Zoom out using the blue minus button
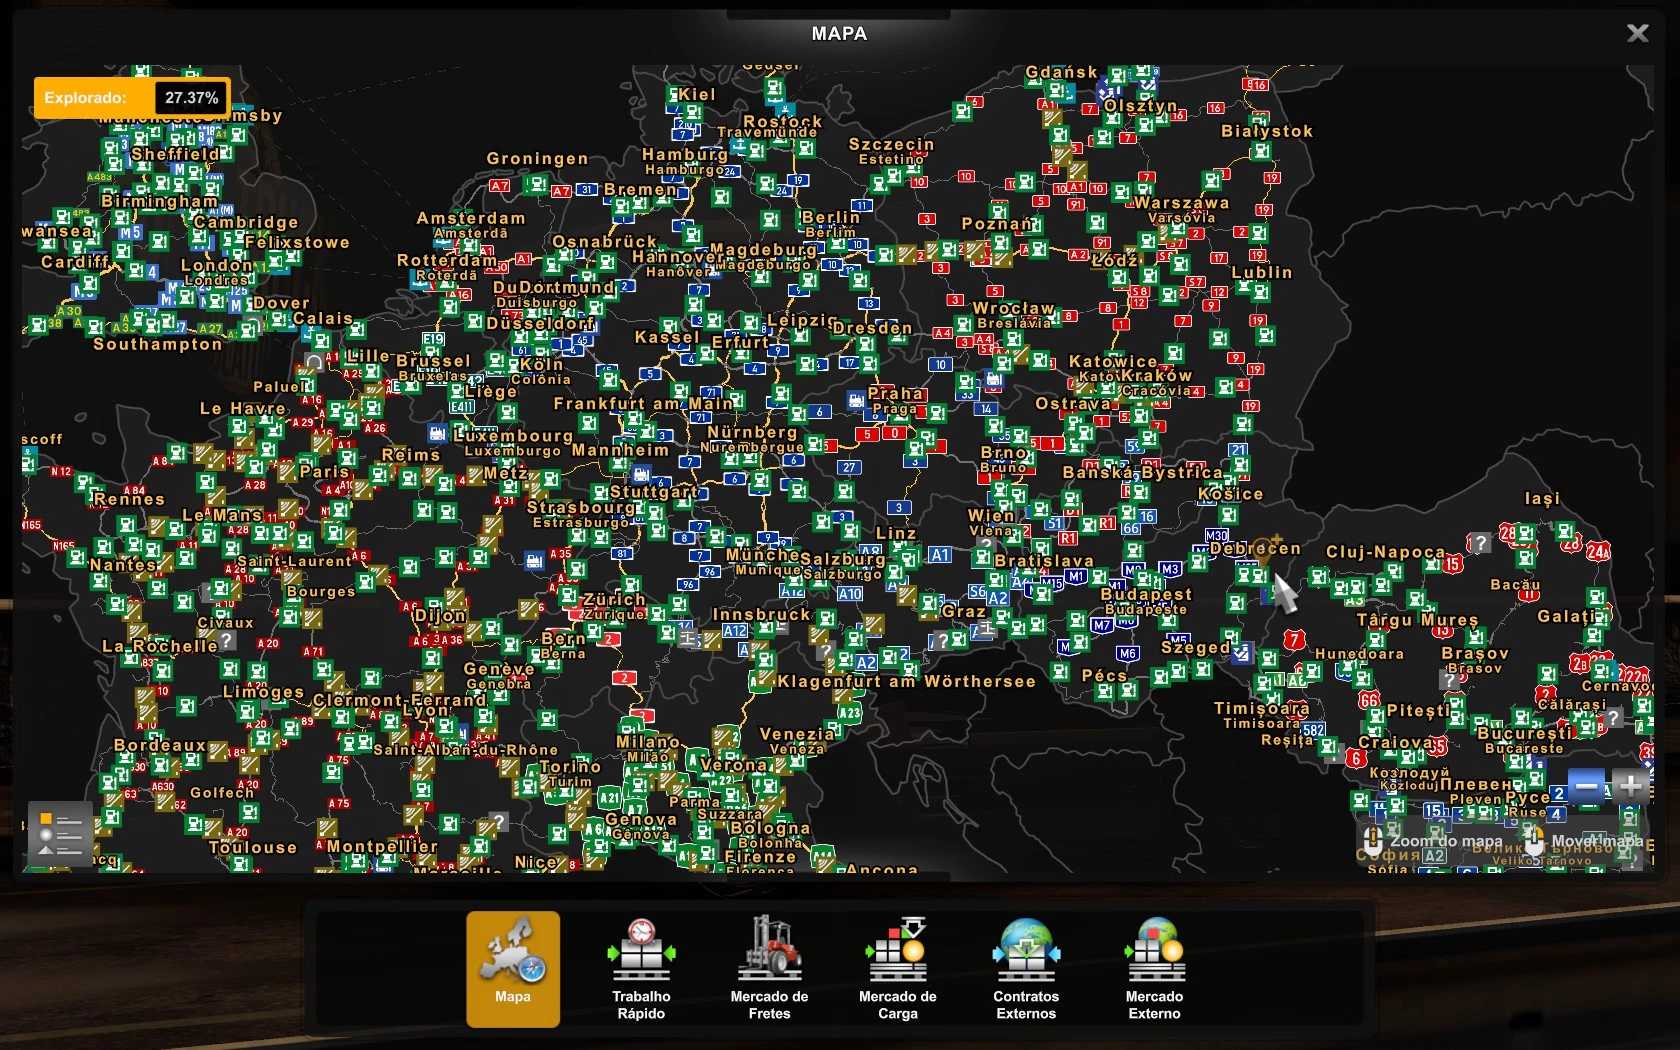 [1586, 786]
